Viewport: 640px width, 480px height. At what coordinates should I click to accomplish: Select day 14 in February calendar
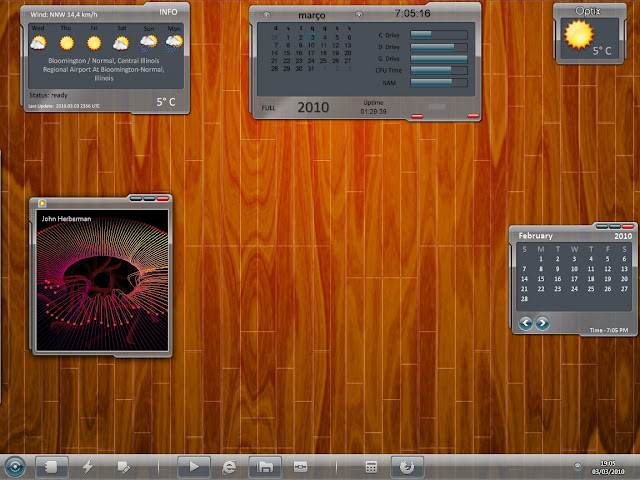click(x=524, y=279)
